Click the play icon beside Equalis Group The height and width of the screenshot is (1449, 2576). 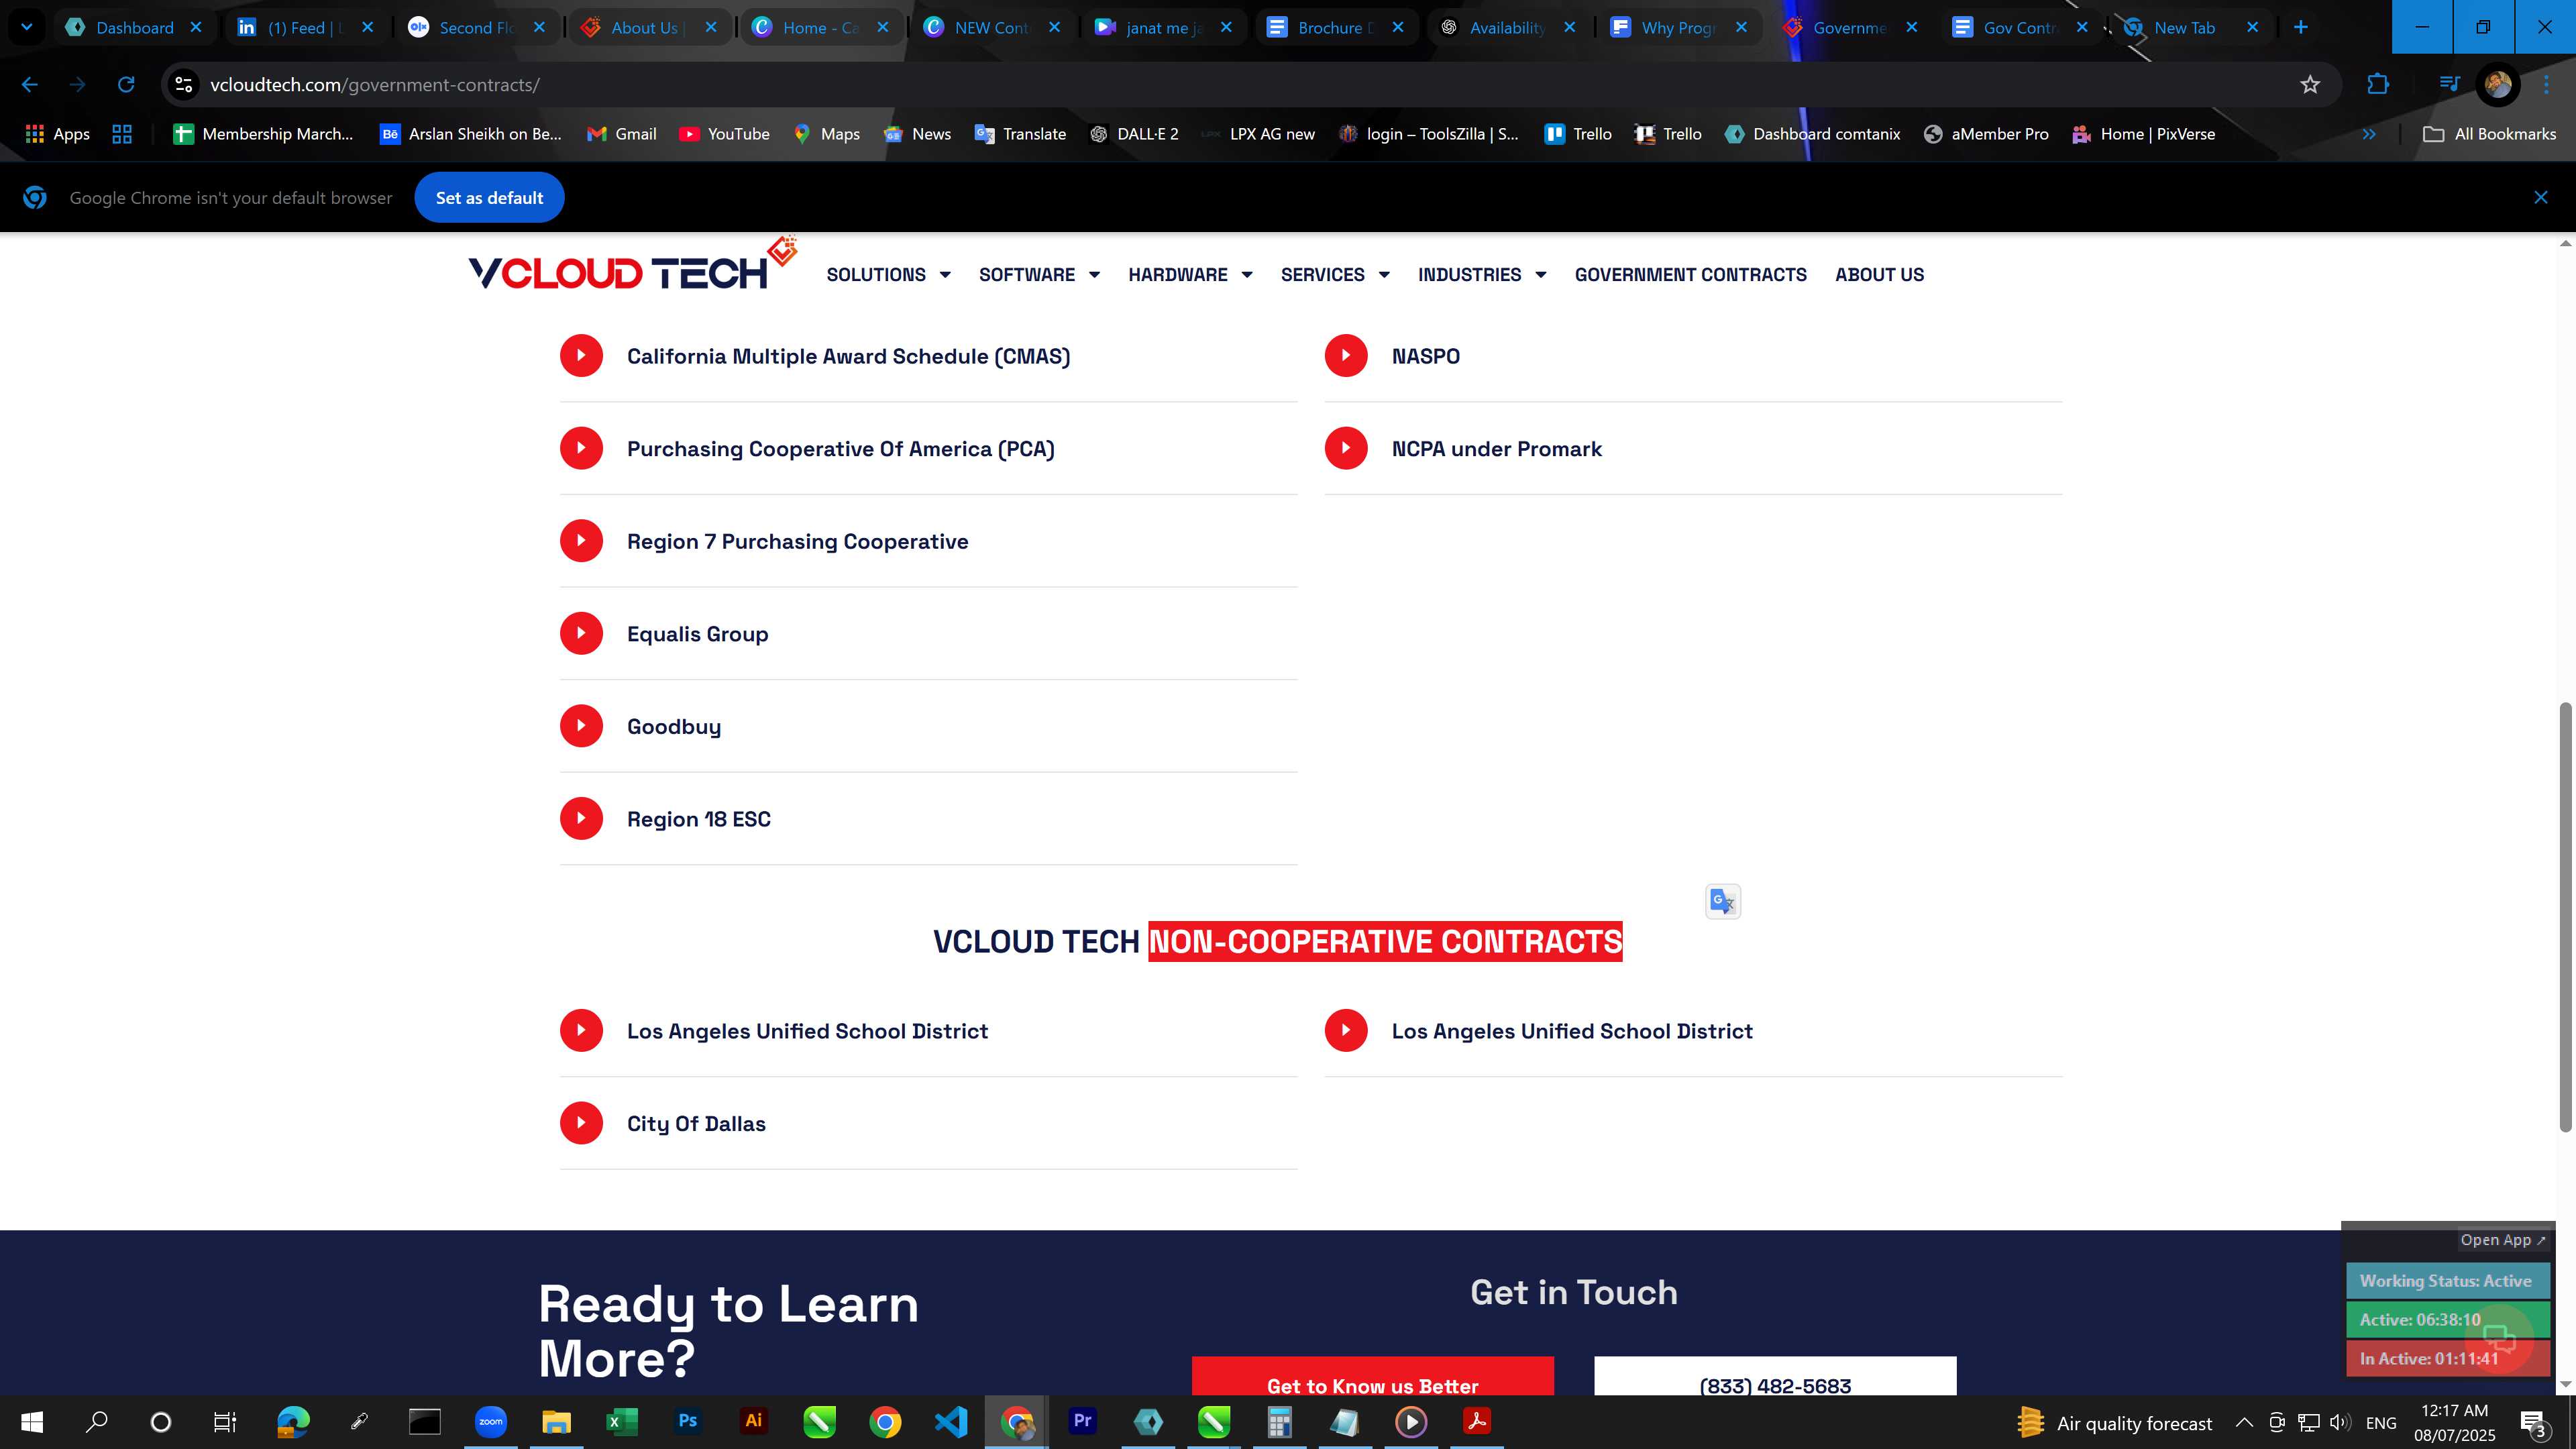[x=581, y=633]
